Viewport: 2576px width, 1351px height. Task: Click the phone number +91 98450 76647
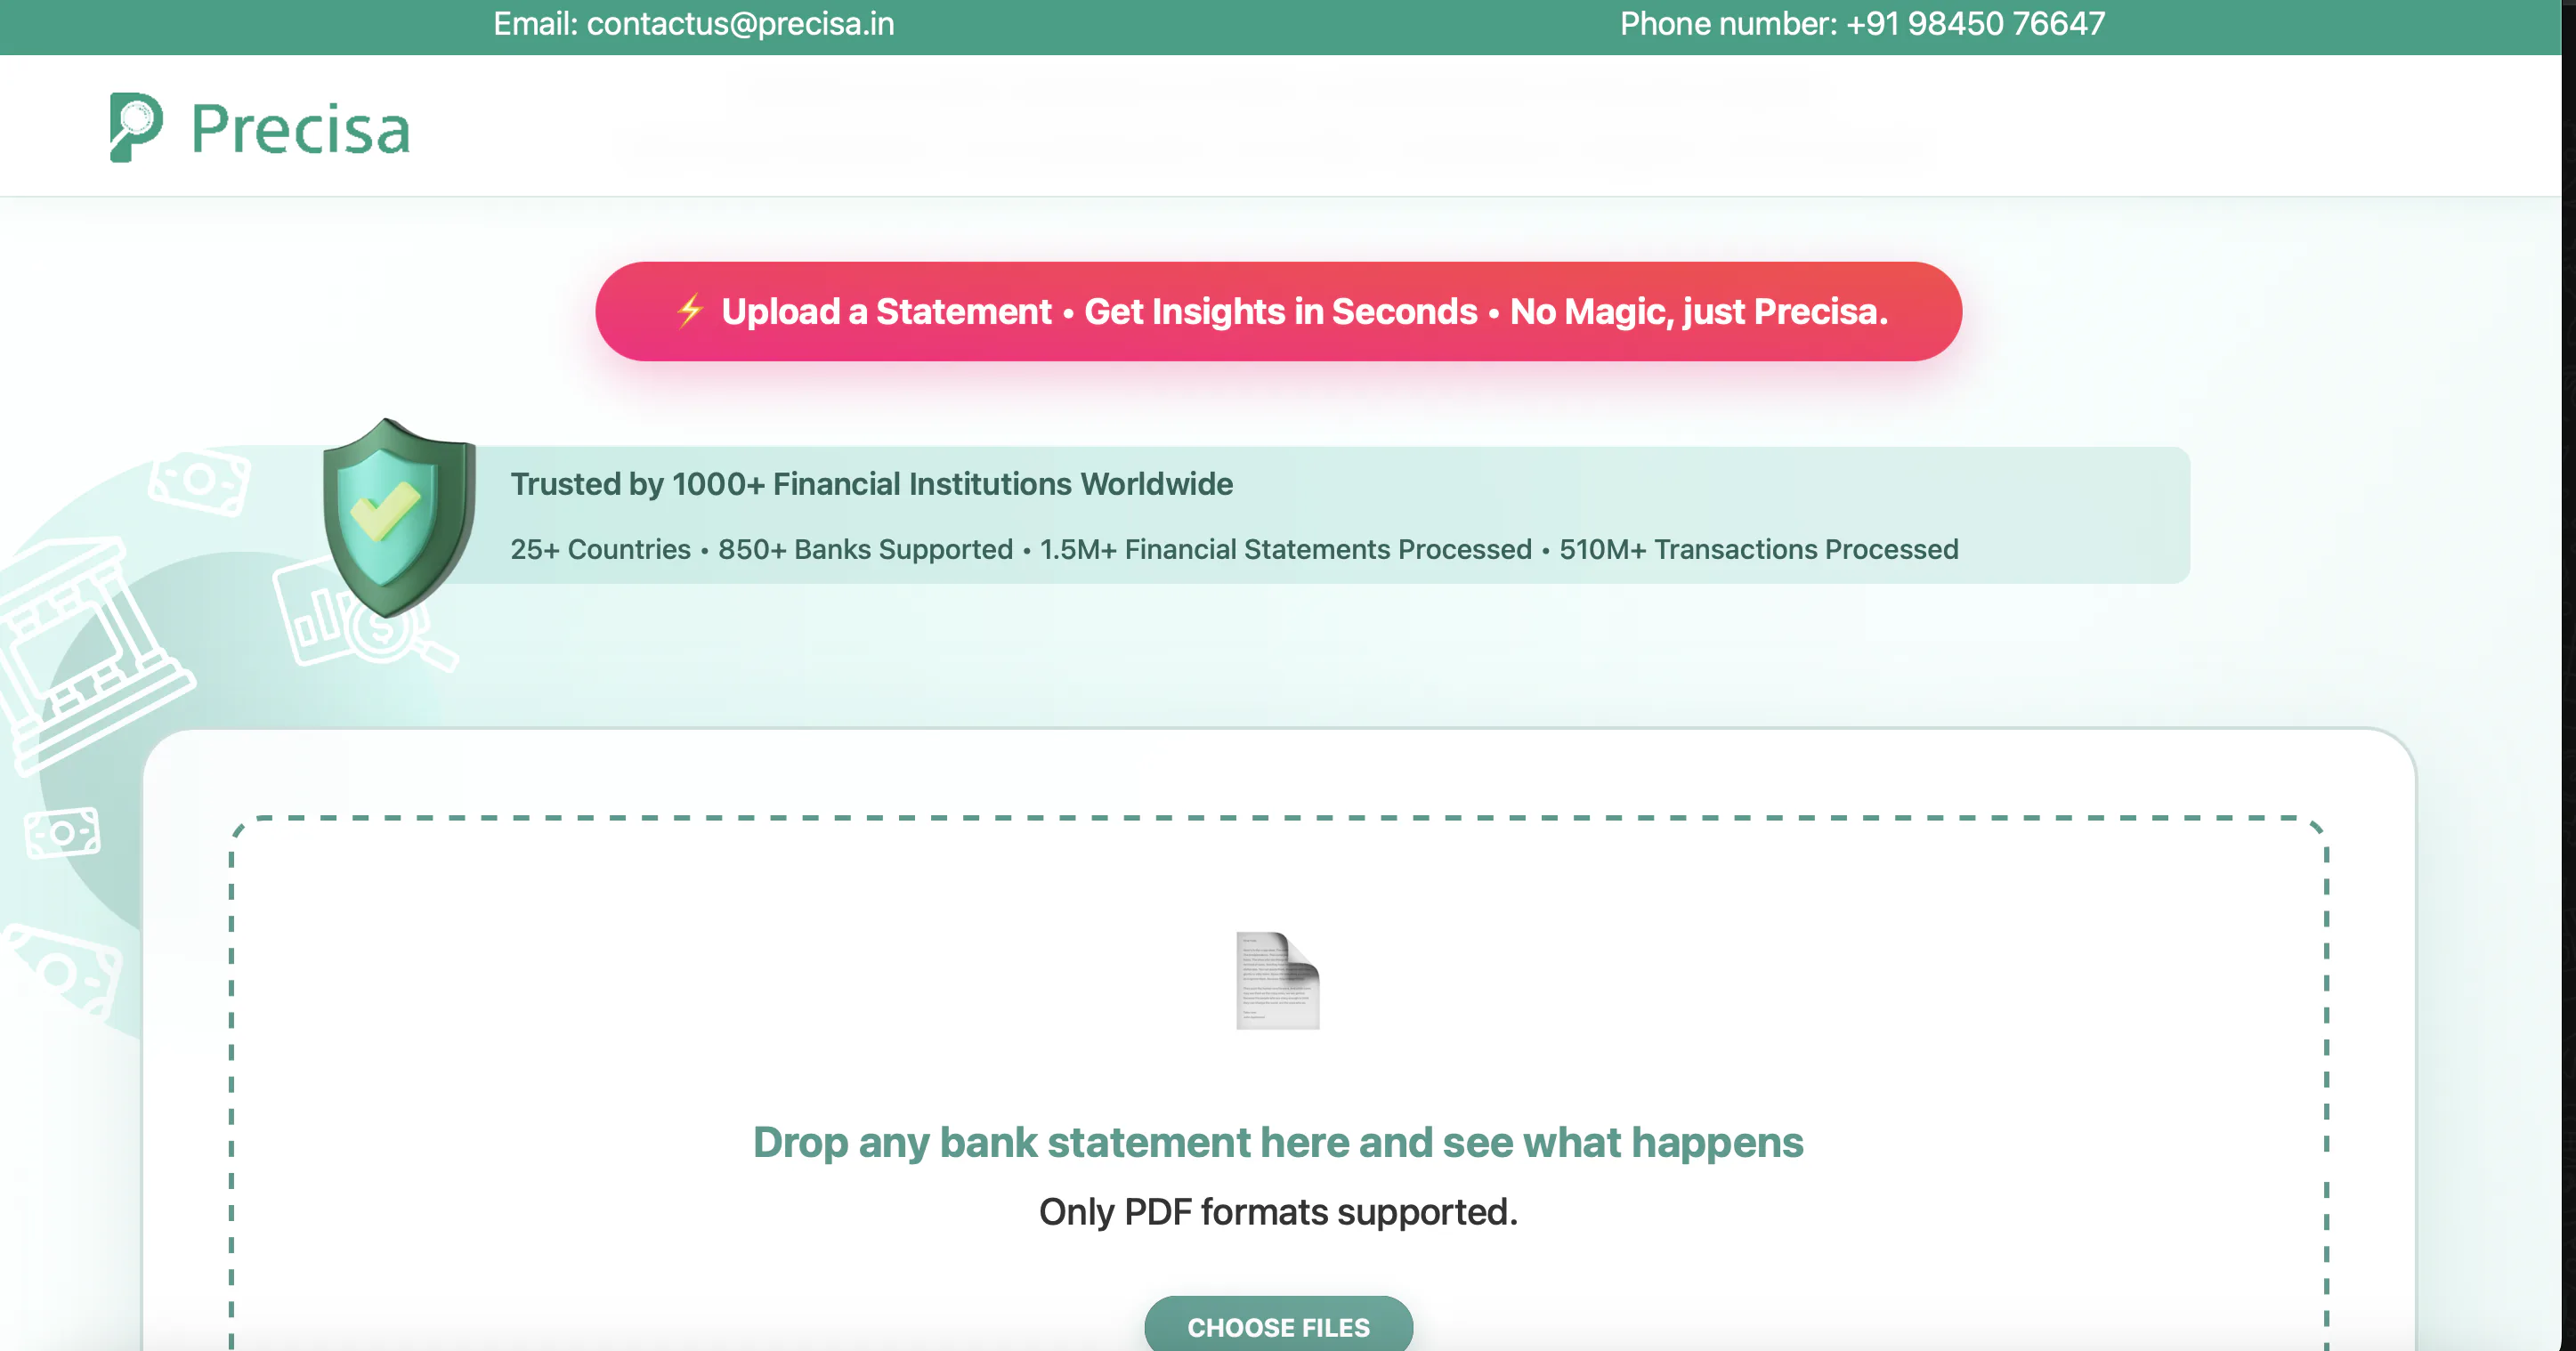(1975, 23)
